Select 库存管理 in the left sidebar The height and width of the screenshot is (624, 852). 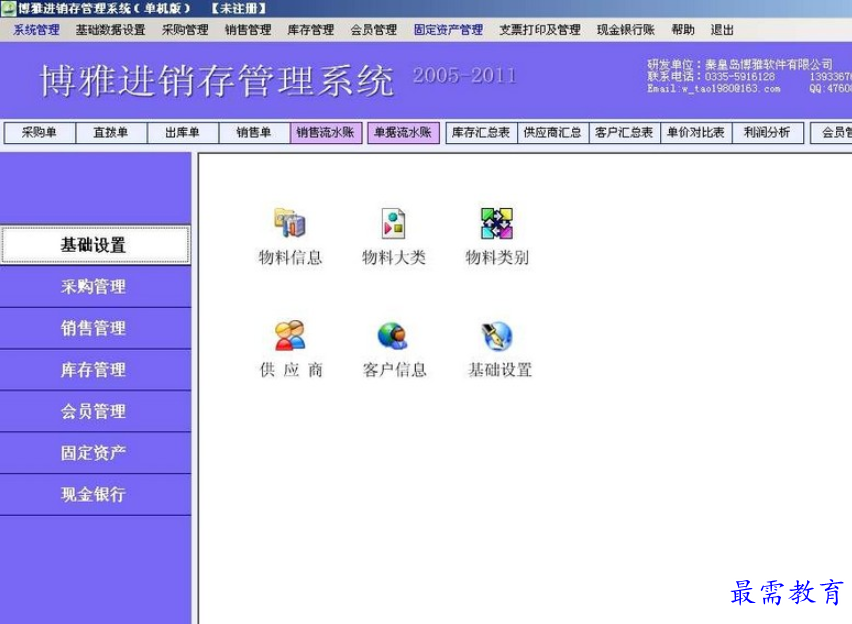pyautogui.click(x=95, y=370)
